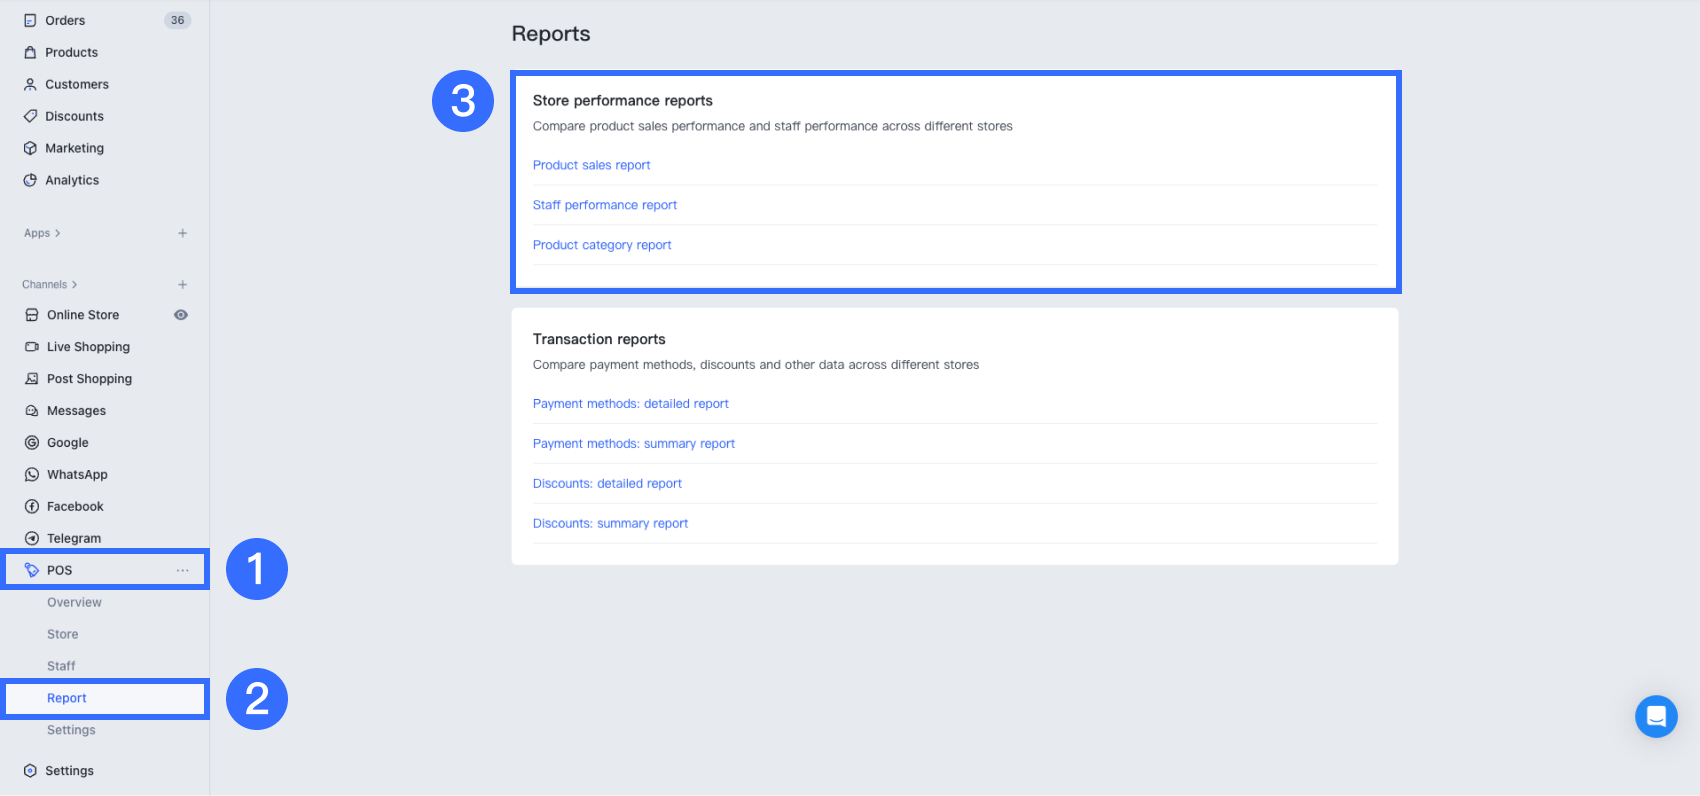The image size is (1700, 796).
Task: Click the Orders bag icon in sidebar
Action: [30, 20]
